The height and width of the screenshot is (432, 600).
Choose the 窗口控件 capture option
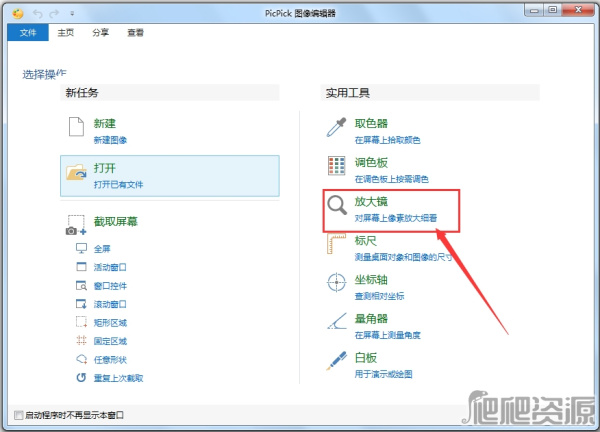[x=110, y=286]
